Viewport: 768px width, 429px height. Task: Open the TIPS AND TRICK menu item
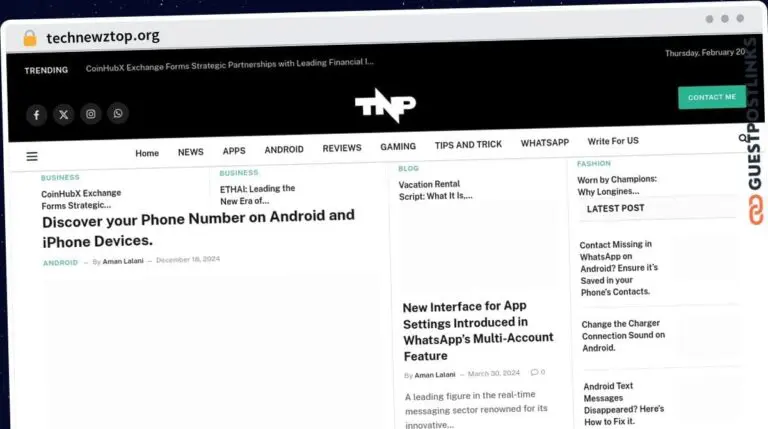click(468, 145)
